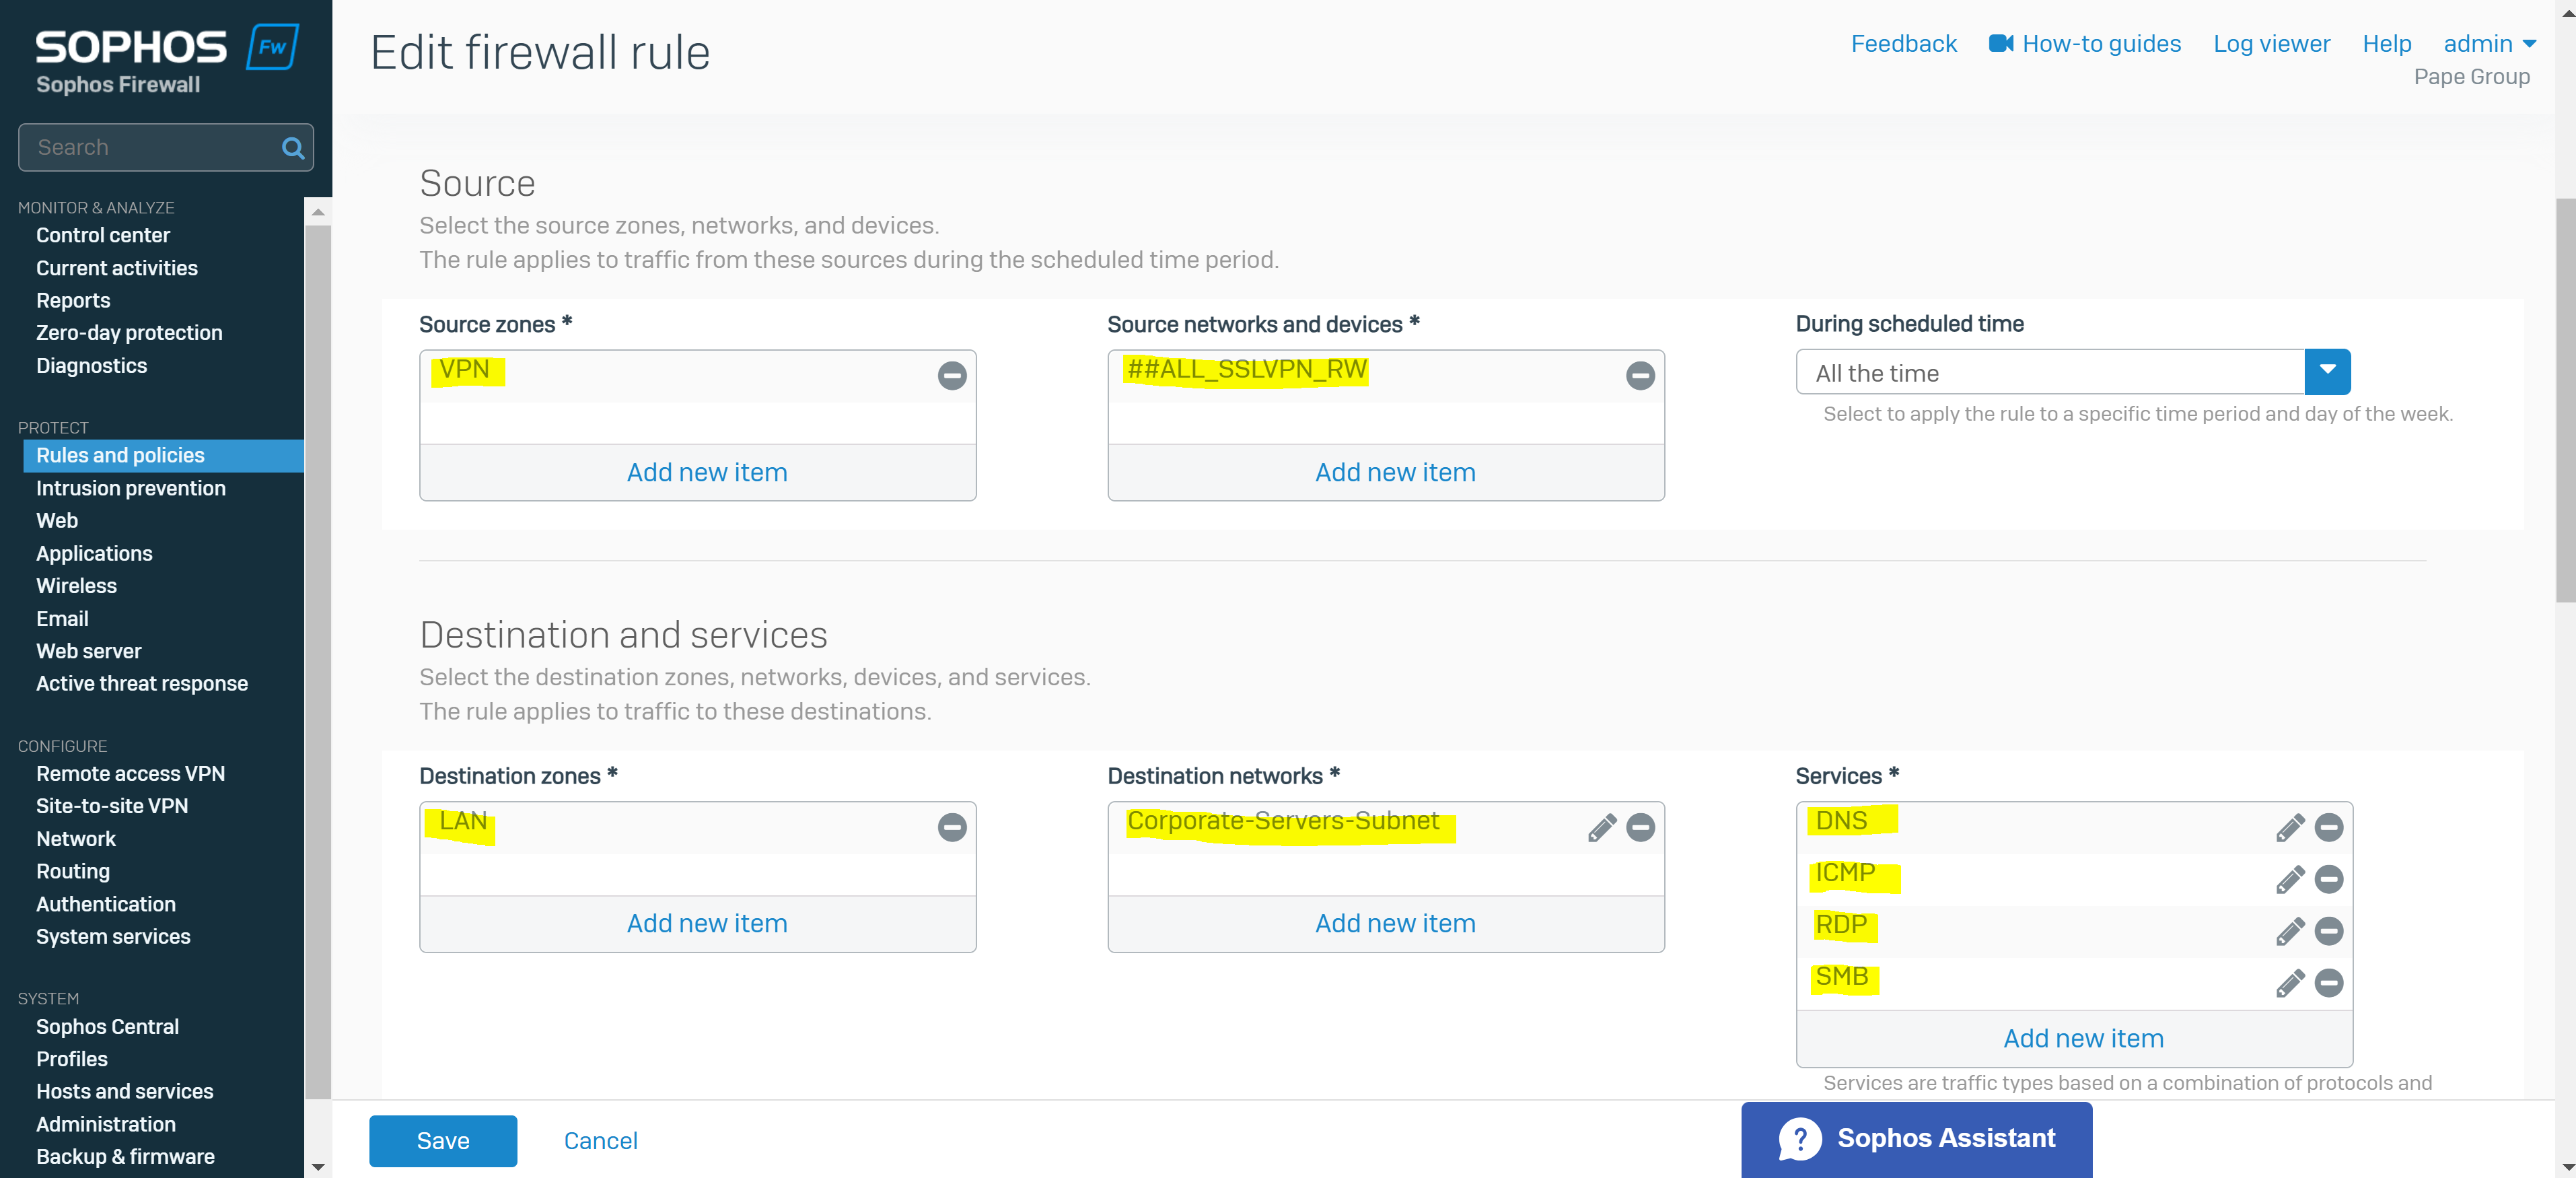Click the search magnifier icon

tap(293, 148)
